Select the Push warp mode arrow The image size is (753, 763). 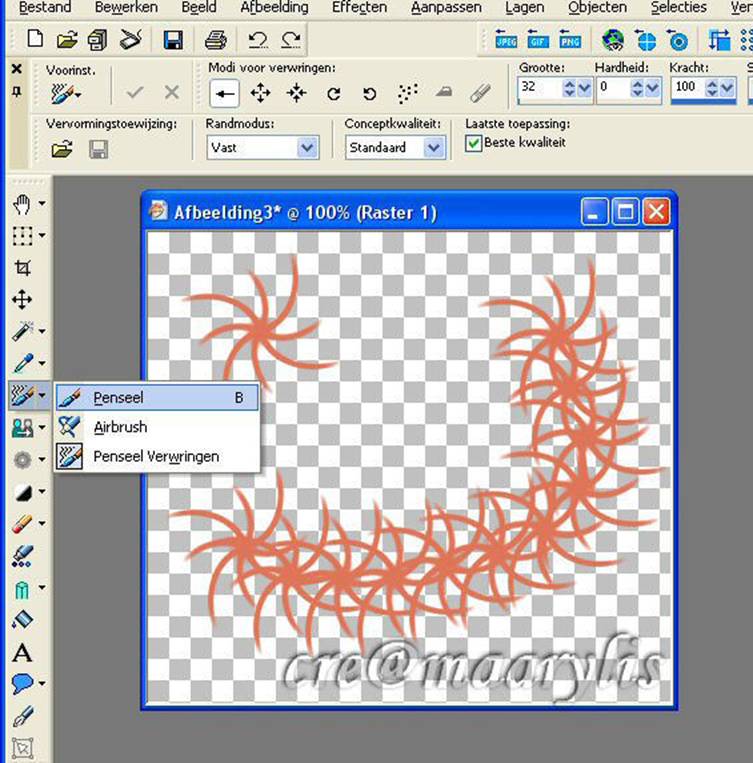tap(224, 93)
